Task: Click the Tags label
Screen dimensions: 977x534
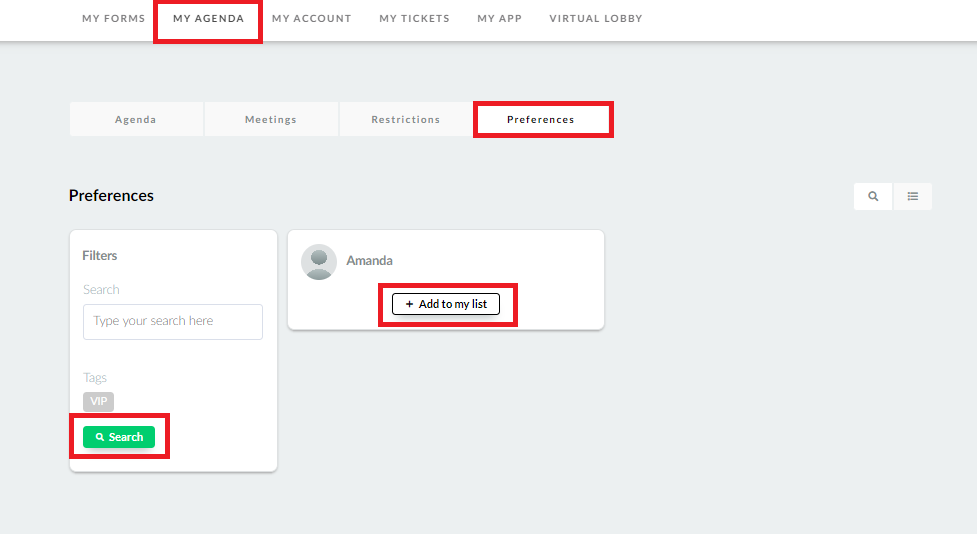Action: coord(95,378)
